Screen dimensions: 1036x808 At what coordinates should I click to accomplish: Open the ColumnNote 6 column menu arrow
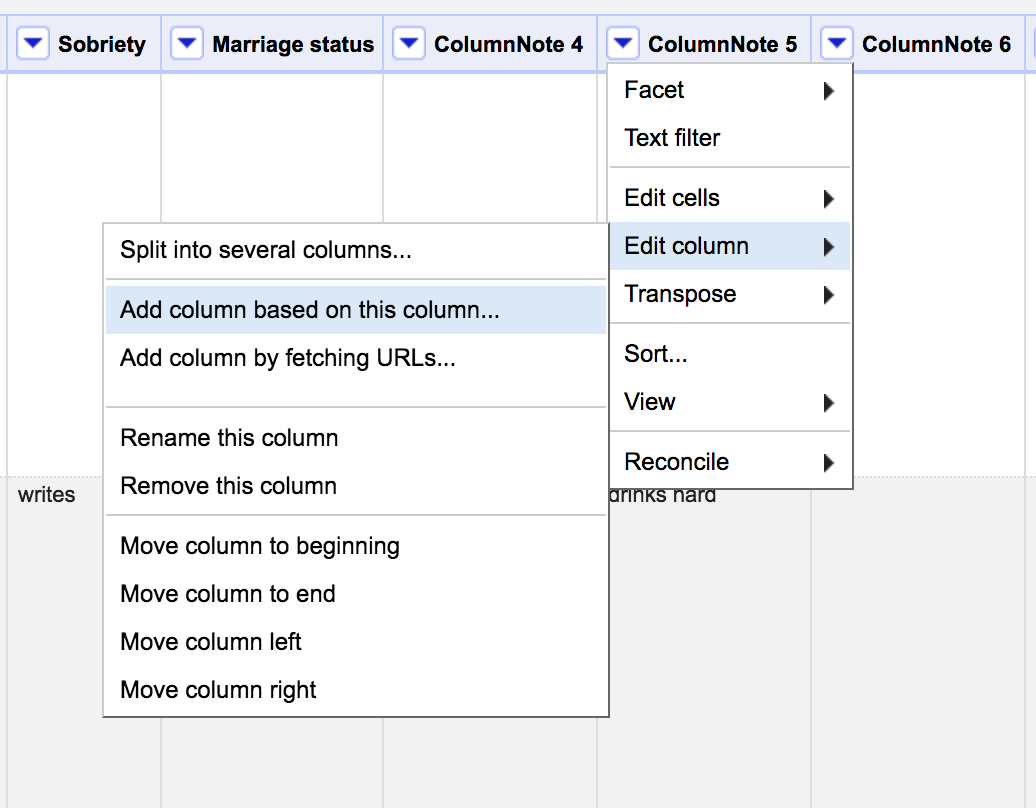pyautogui.click(x=837, y=44)
